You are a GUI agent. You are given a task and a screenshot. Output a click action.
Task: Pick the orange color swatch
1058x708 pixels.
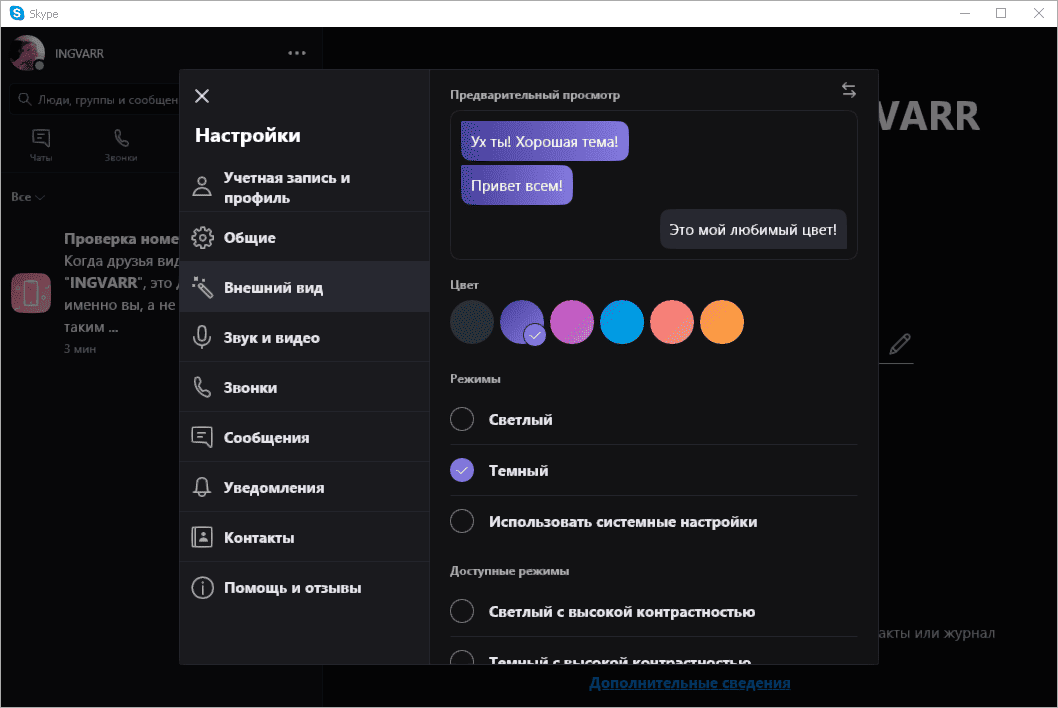click(722, 323)
